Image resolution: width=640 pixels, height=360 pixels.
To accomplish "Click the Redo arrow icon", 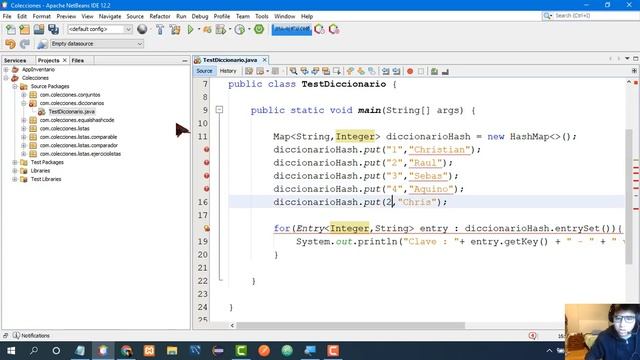I will (25, 44).
